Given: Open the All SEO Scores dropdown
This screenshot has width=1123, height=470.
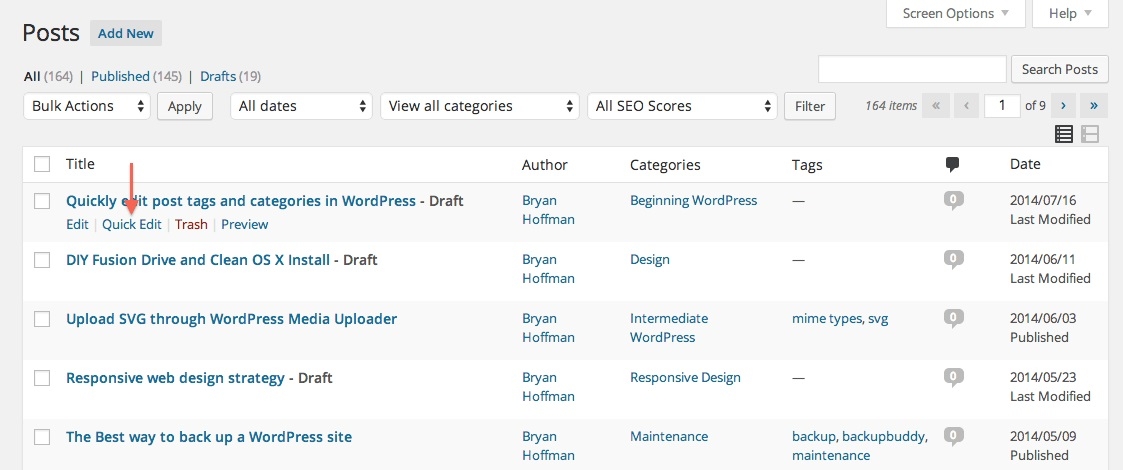Looking at the screenshot, I should 683,106.
